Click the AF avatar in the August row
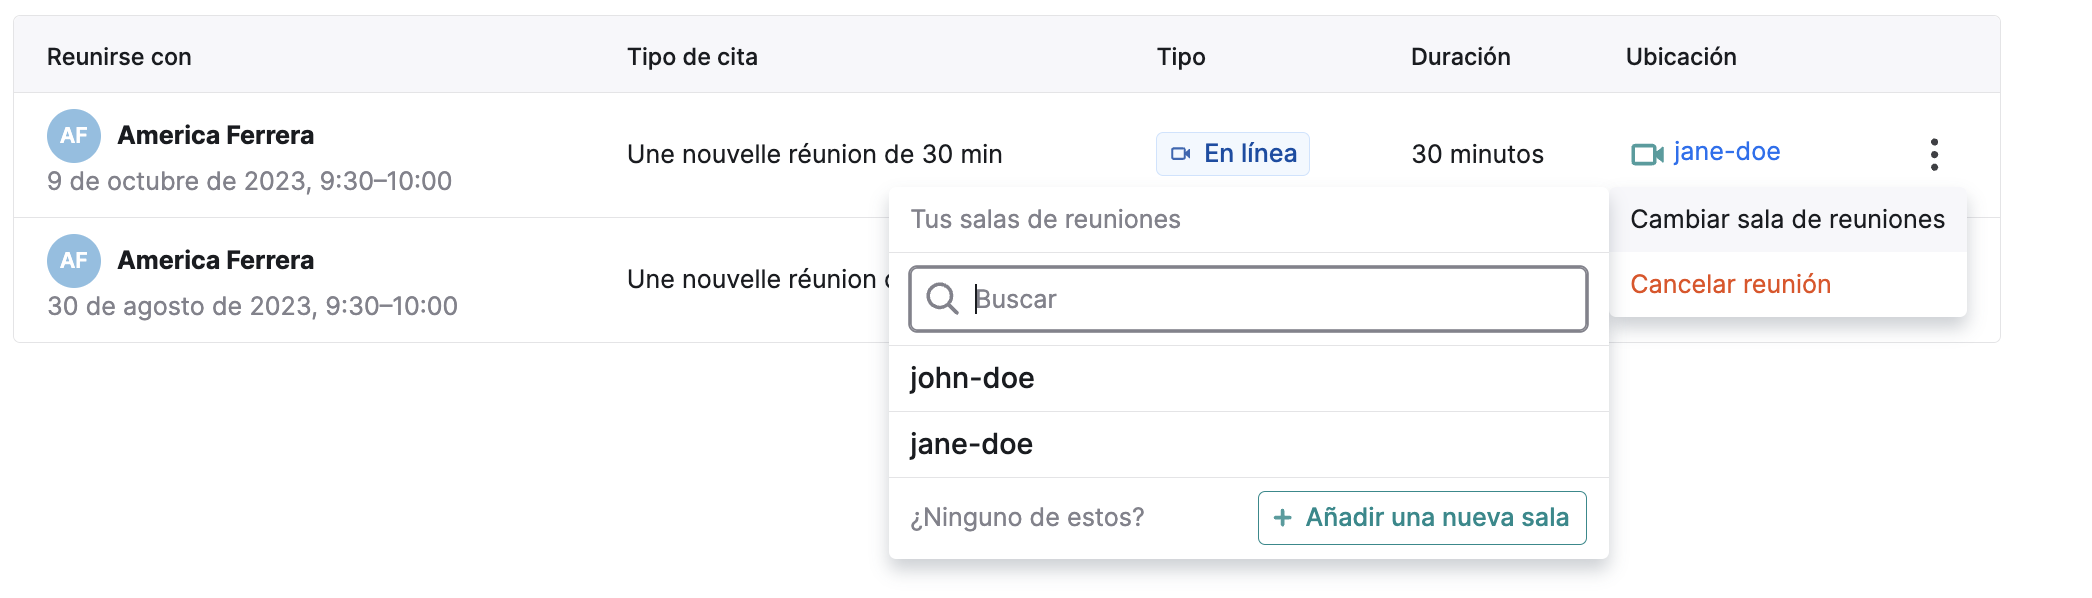 74,261
